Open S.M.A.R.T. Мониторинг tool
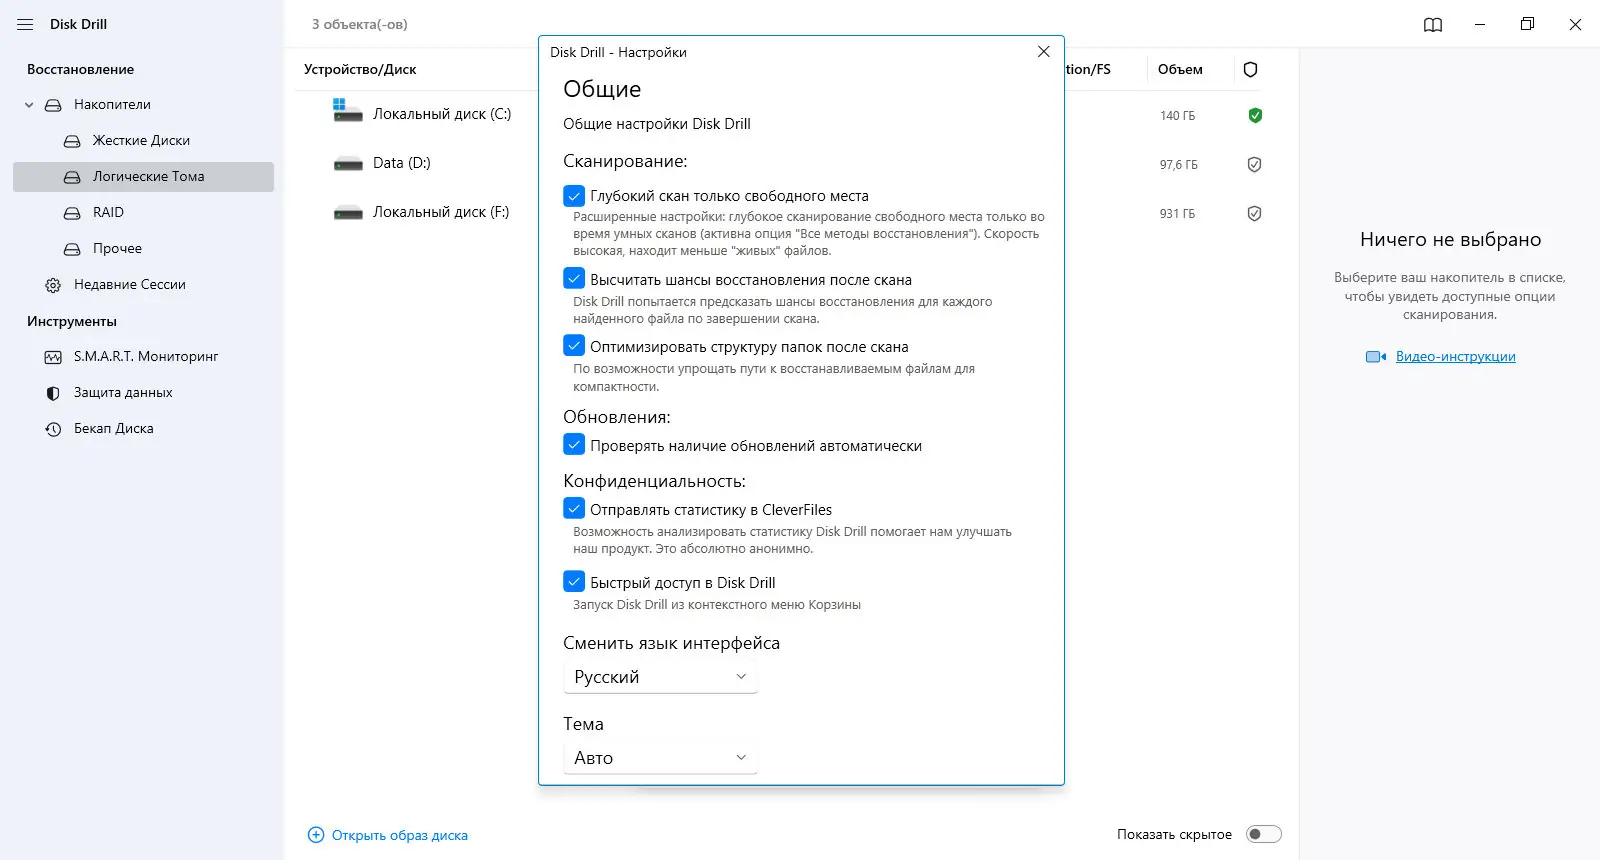 point(146,357)
